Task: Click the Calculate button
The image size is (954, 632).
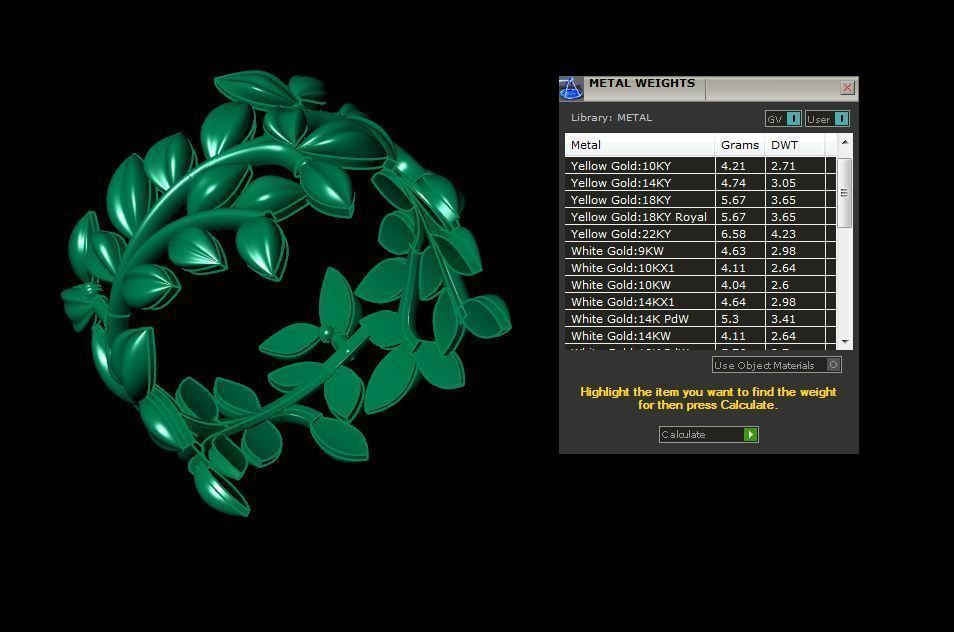Action: pyautogui.click(x=708, y=434)
